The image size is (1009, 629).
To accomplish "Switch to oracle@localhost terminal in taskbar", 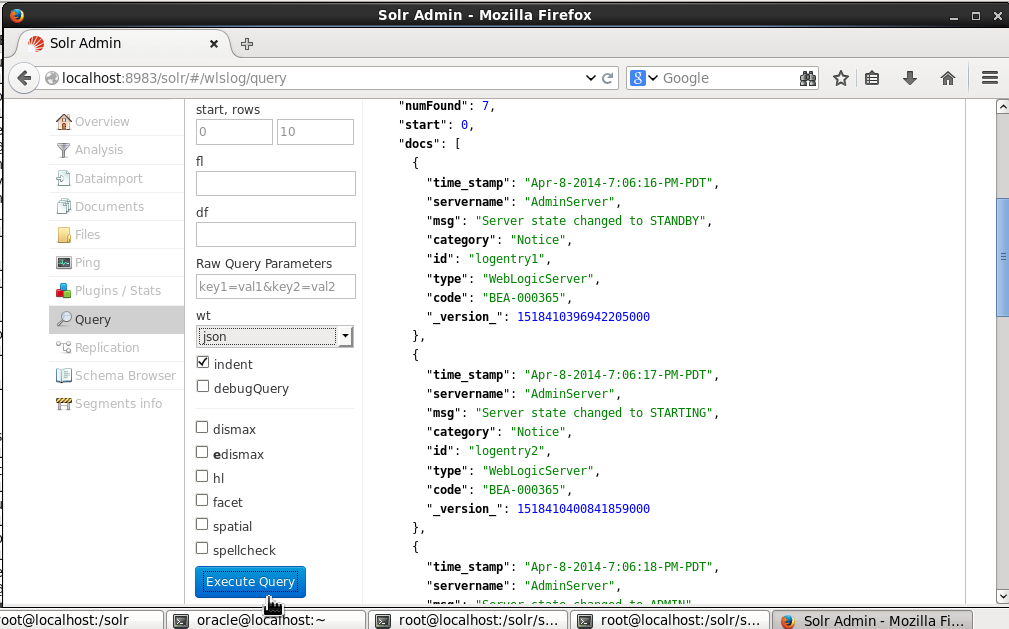I will pyautogui.click(x=266, y=620).
